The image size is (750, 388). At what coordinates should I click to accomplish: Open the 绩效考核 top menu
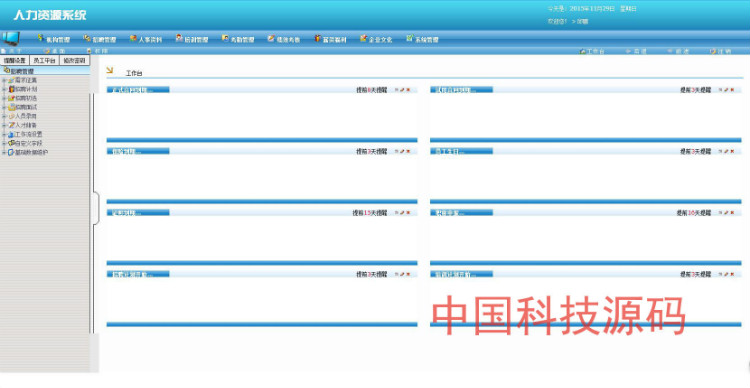[x=288, y=40]
